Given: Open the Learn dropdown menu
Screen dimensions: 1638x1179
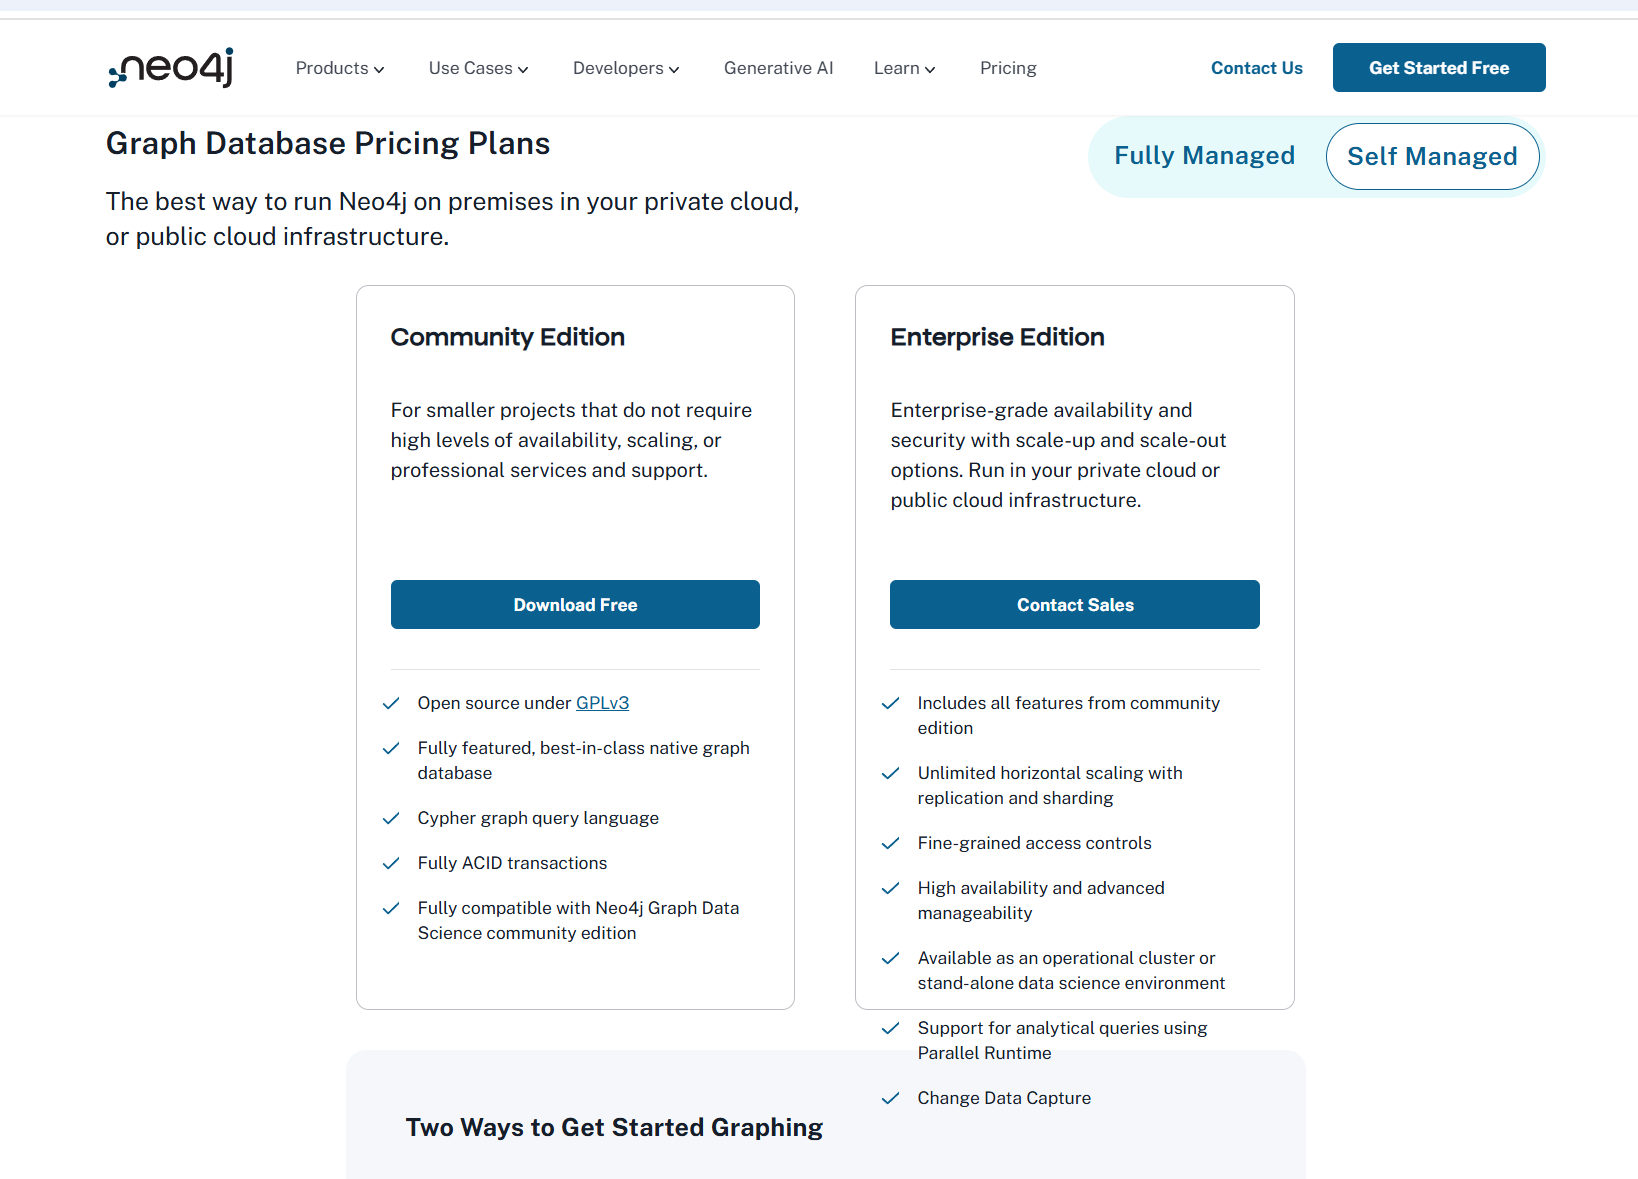Looking at the screenshot, I should tap(905, 68).
